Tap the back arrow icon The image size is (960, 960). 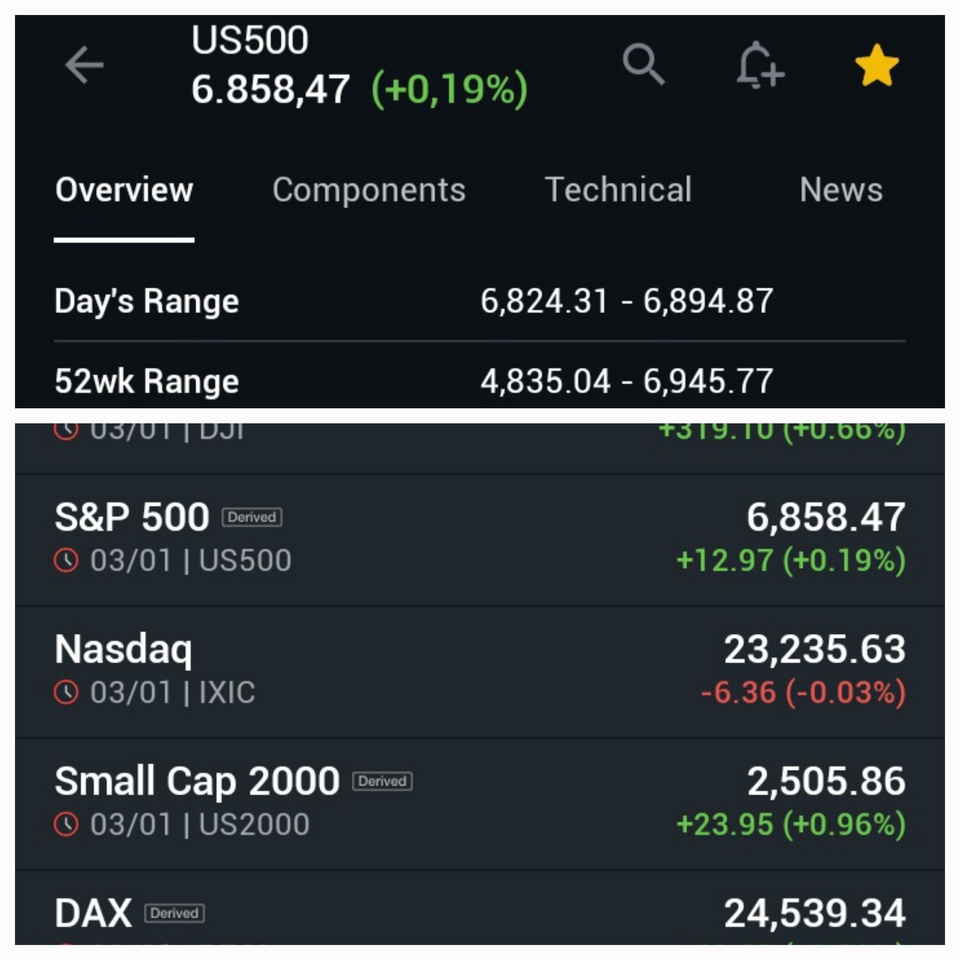pos(84,66)
